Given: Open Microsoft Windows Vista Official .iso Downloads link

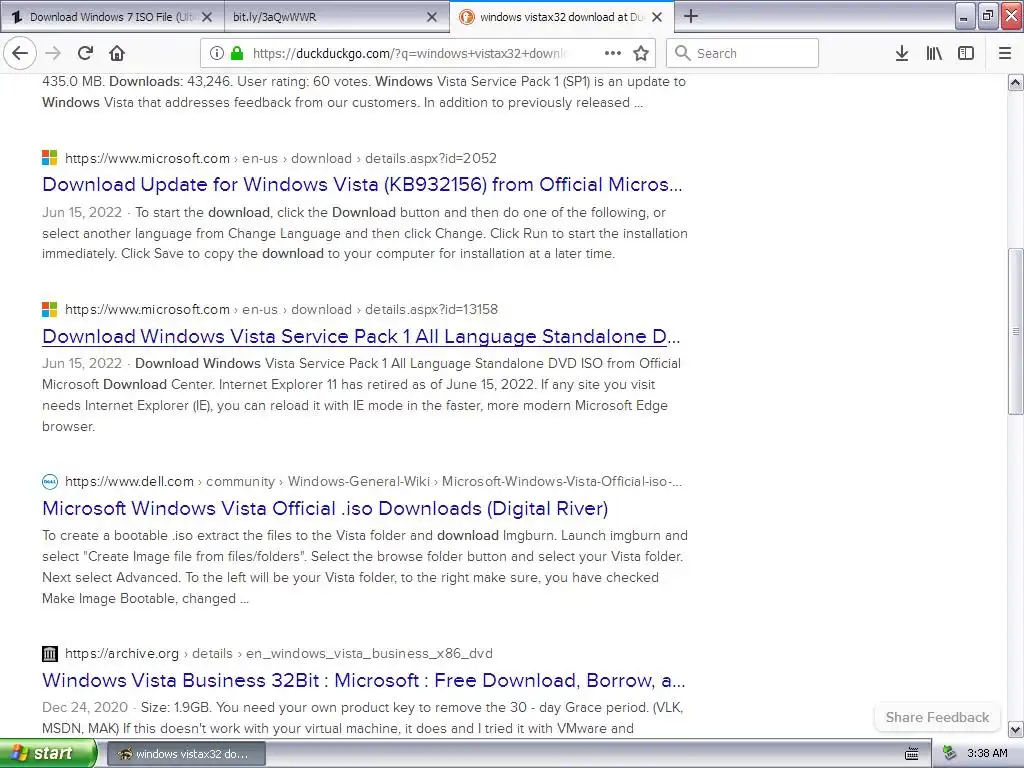Looking at the screenshot, I should click(x=325, y=509).
